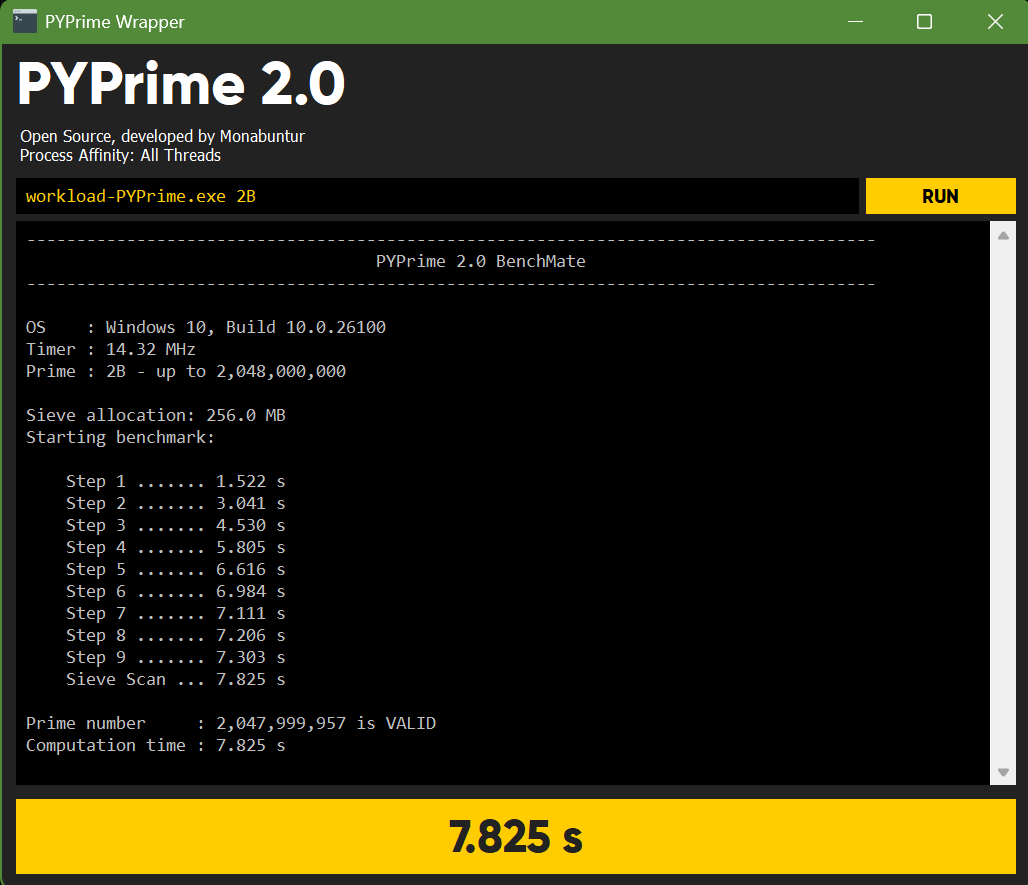Click the PYPrime Wrapper title bar icon
This screenshot has height=885, width=1028.
coord(25,22)
